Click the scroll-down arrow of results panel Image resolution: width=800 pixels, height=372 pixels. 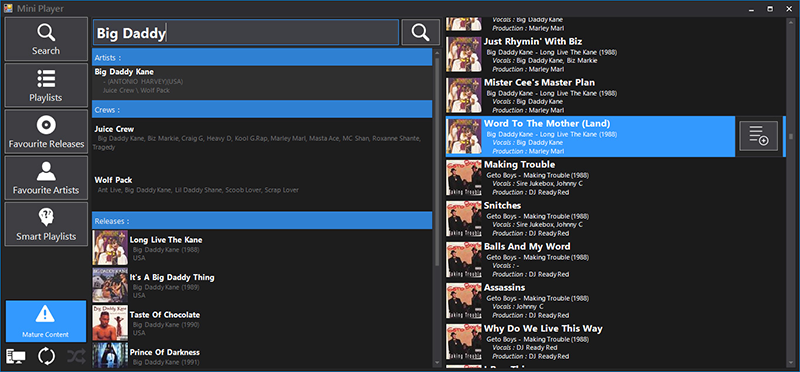coord(437,363)
